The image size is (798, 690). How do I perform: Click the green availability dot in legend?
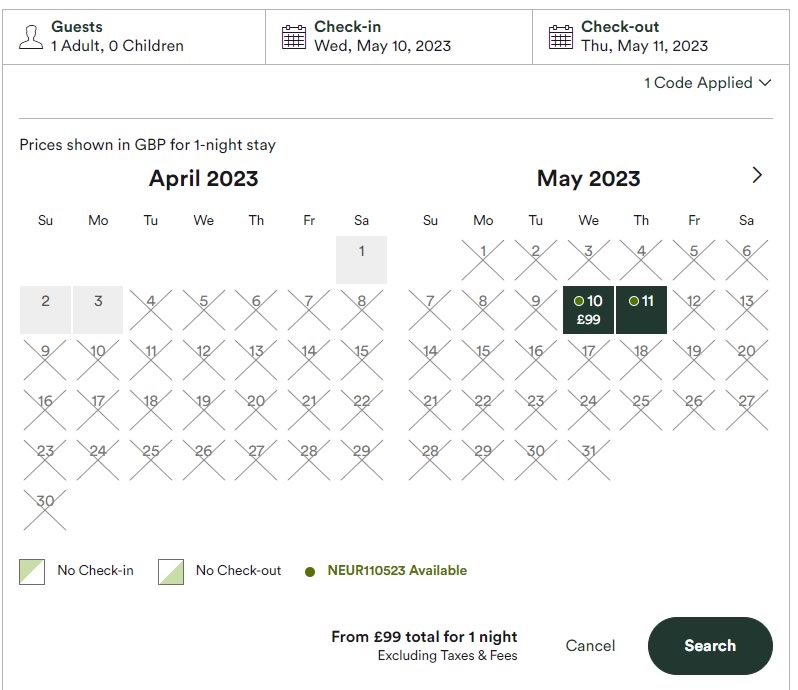click(310, 572)
